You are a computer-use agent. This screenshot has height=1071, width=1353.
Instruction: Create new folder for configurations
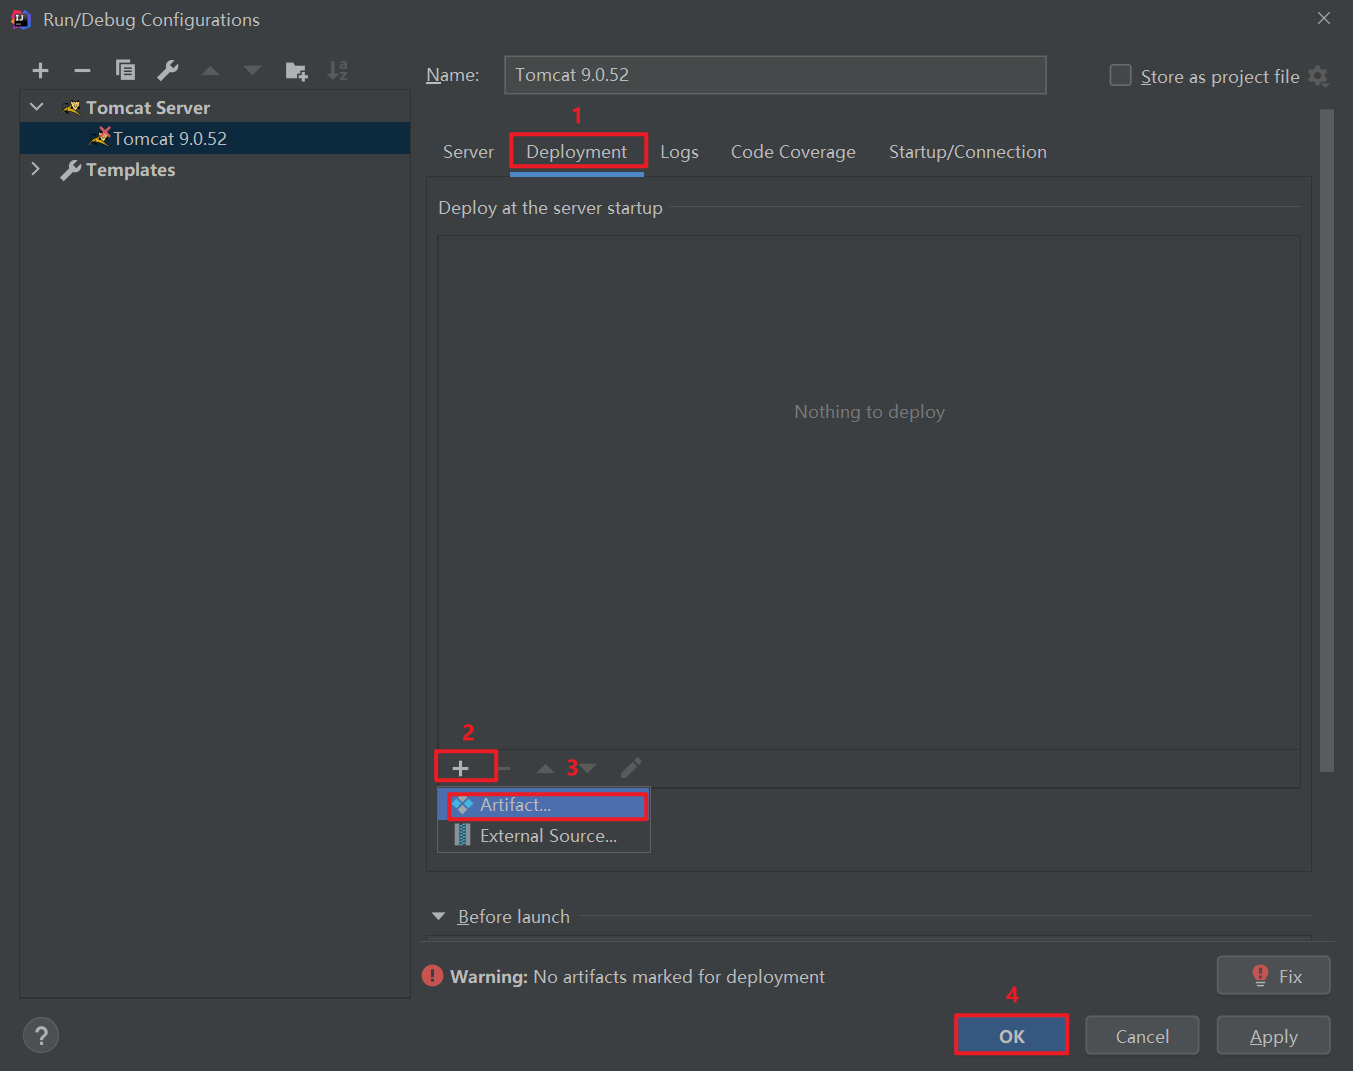[296, 71]
